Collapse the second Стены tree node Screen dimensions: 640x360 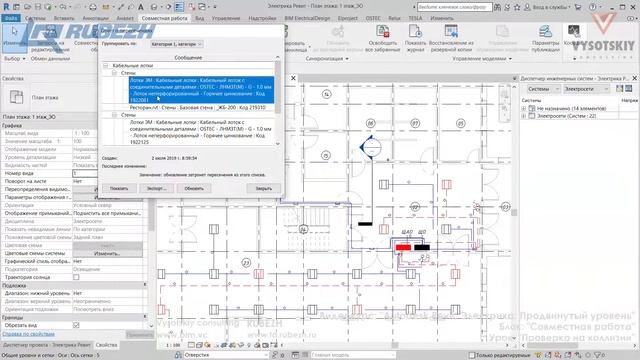click(115, 115)
